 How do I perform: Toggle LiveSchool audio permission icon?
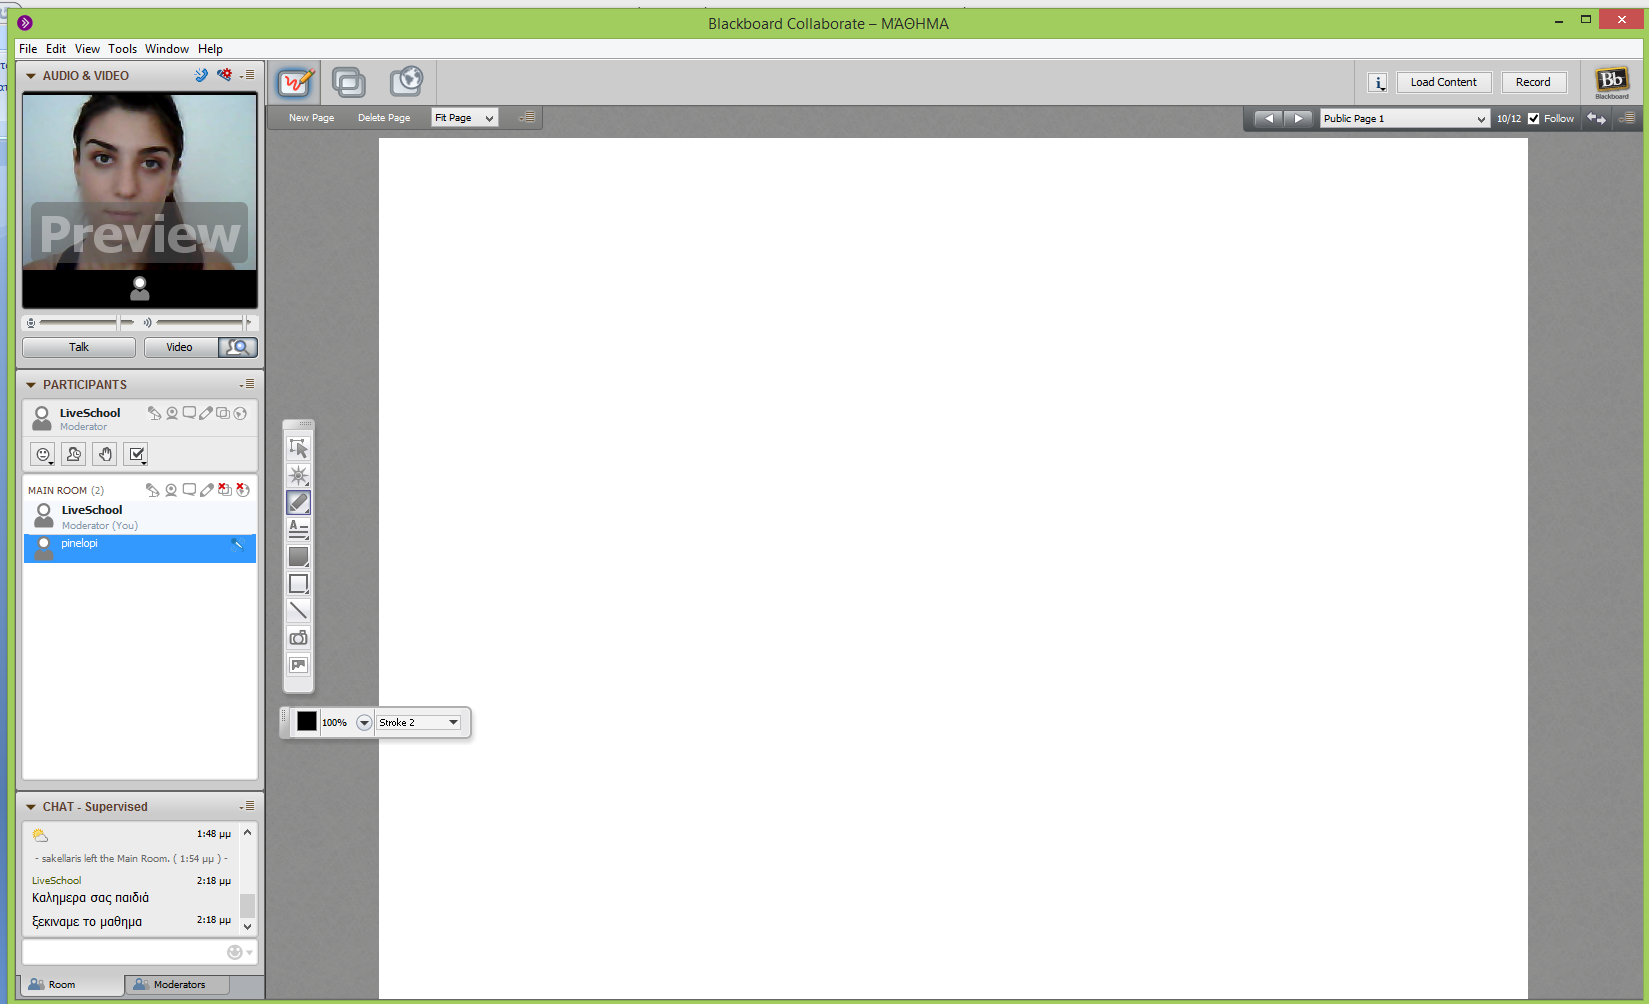(x=154, y=413)
